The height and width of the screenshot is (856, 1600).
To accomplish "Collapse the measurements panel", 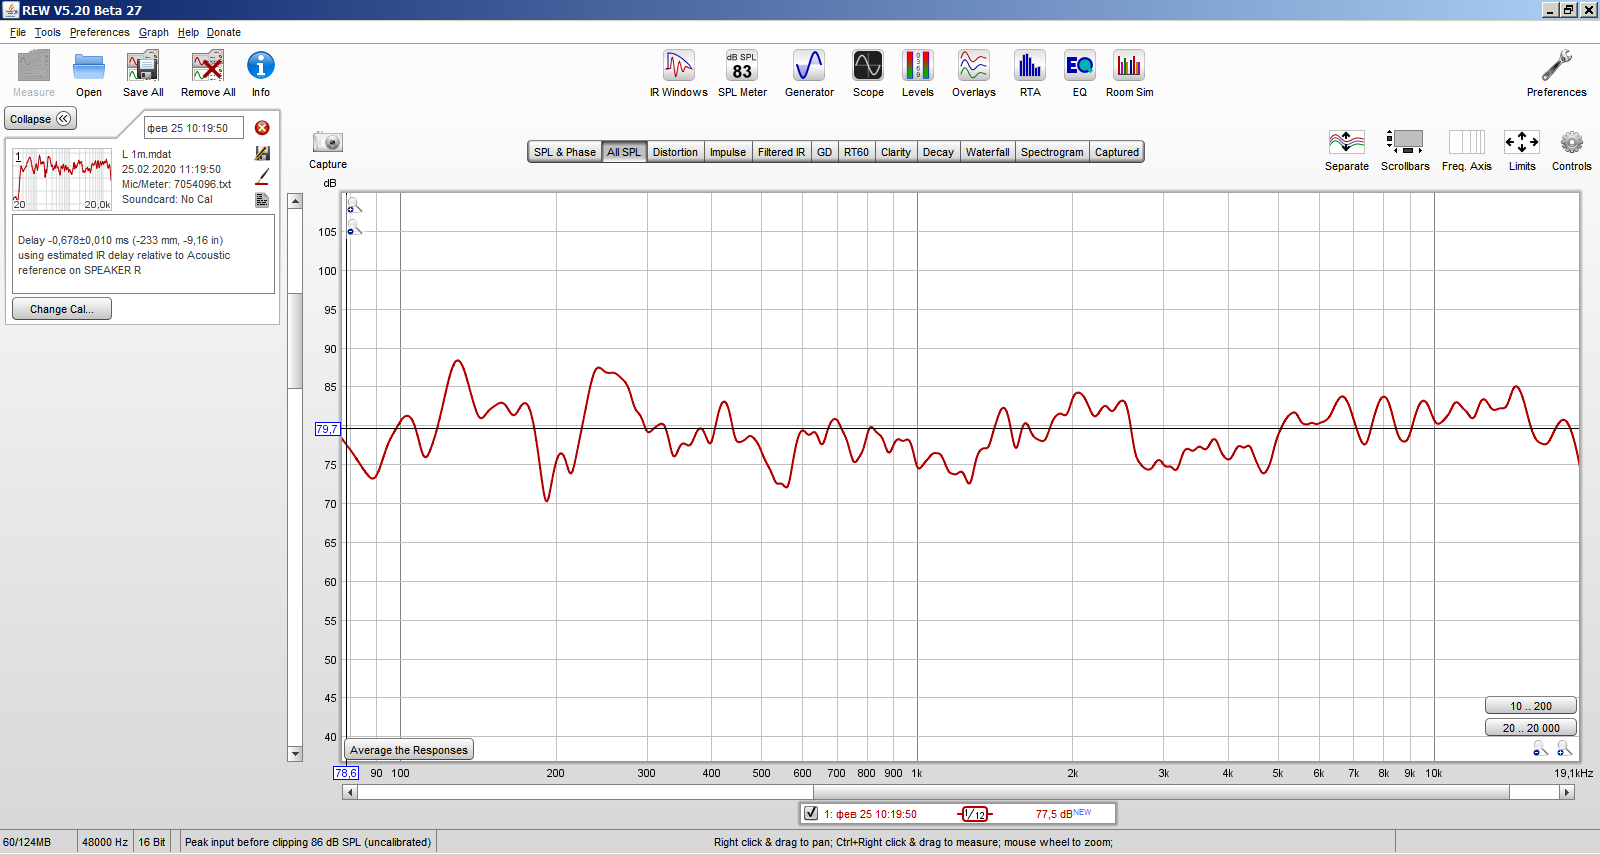I will (x=40, y=119).
